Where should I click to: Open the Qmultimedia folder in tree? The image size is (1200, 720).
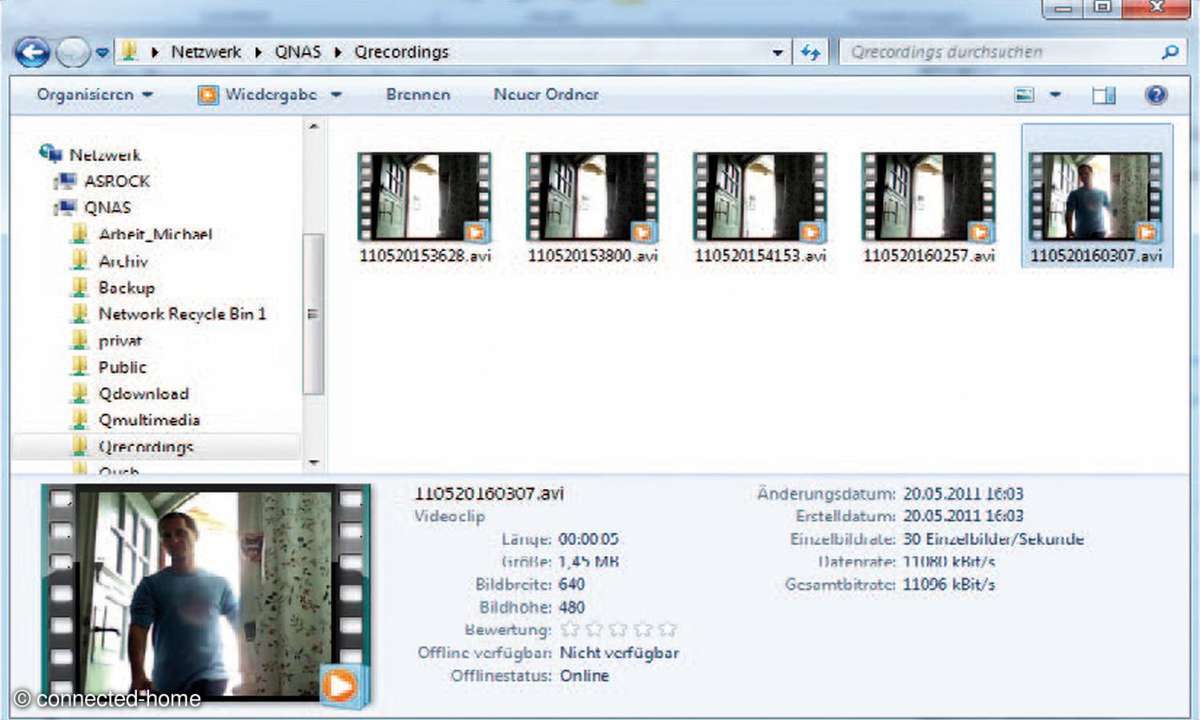[x=149, y=420]
